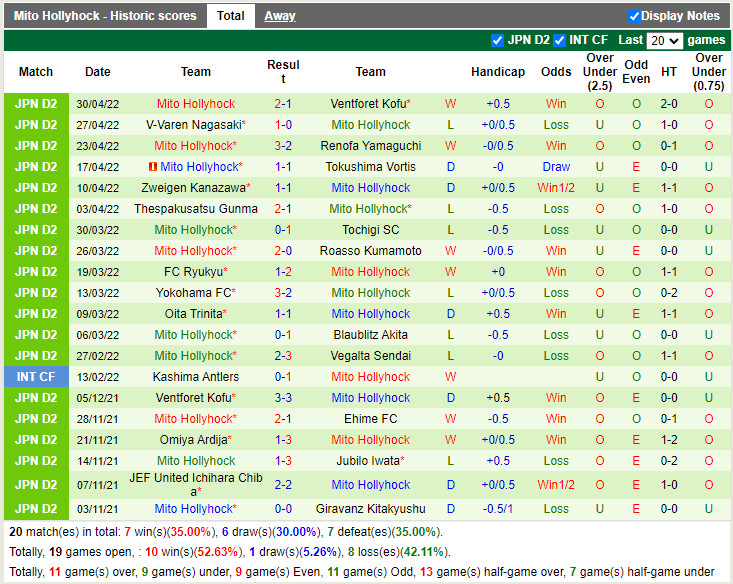Switch to the Total tab

coord(230,16)
